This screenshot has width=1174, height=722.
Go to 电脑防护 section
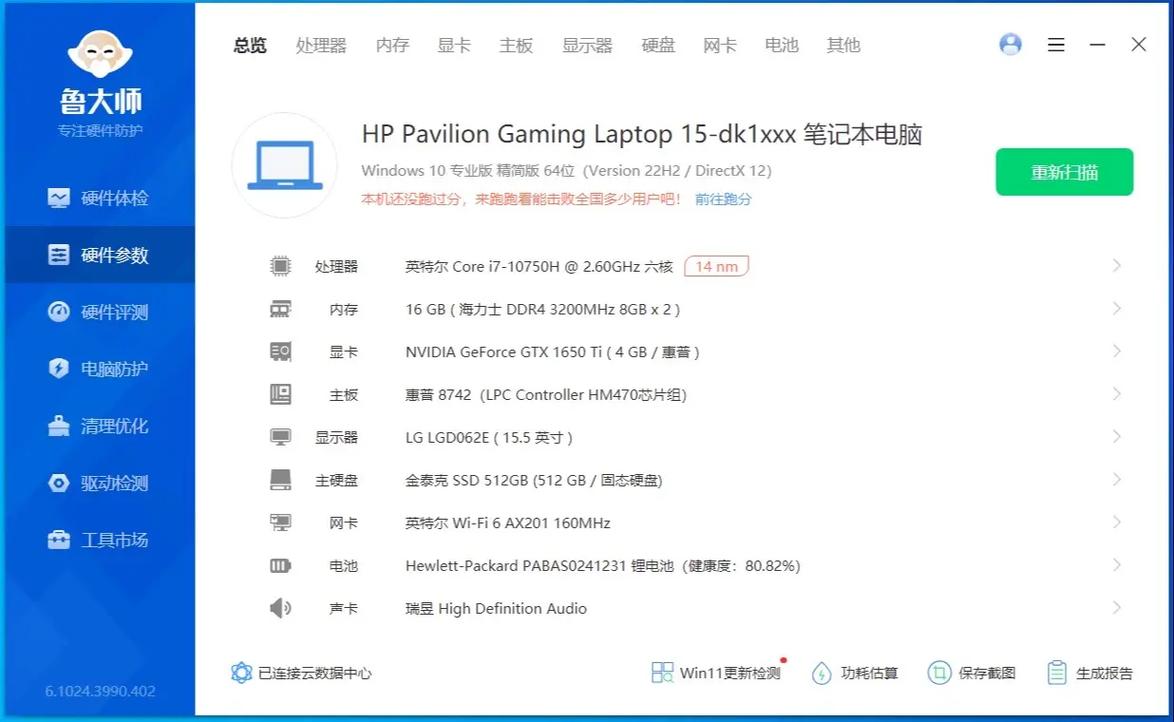click(x=100, y=368)
